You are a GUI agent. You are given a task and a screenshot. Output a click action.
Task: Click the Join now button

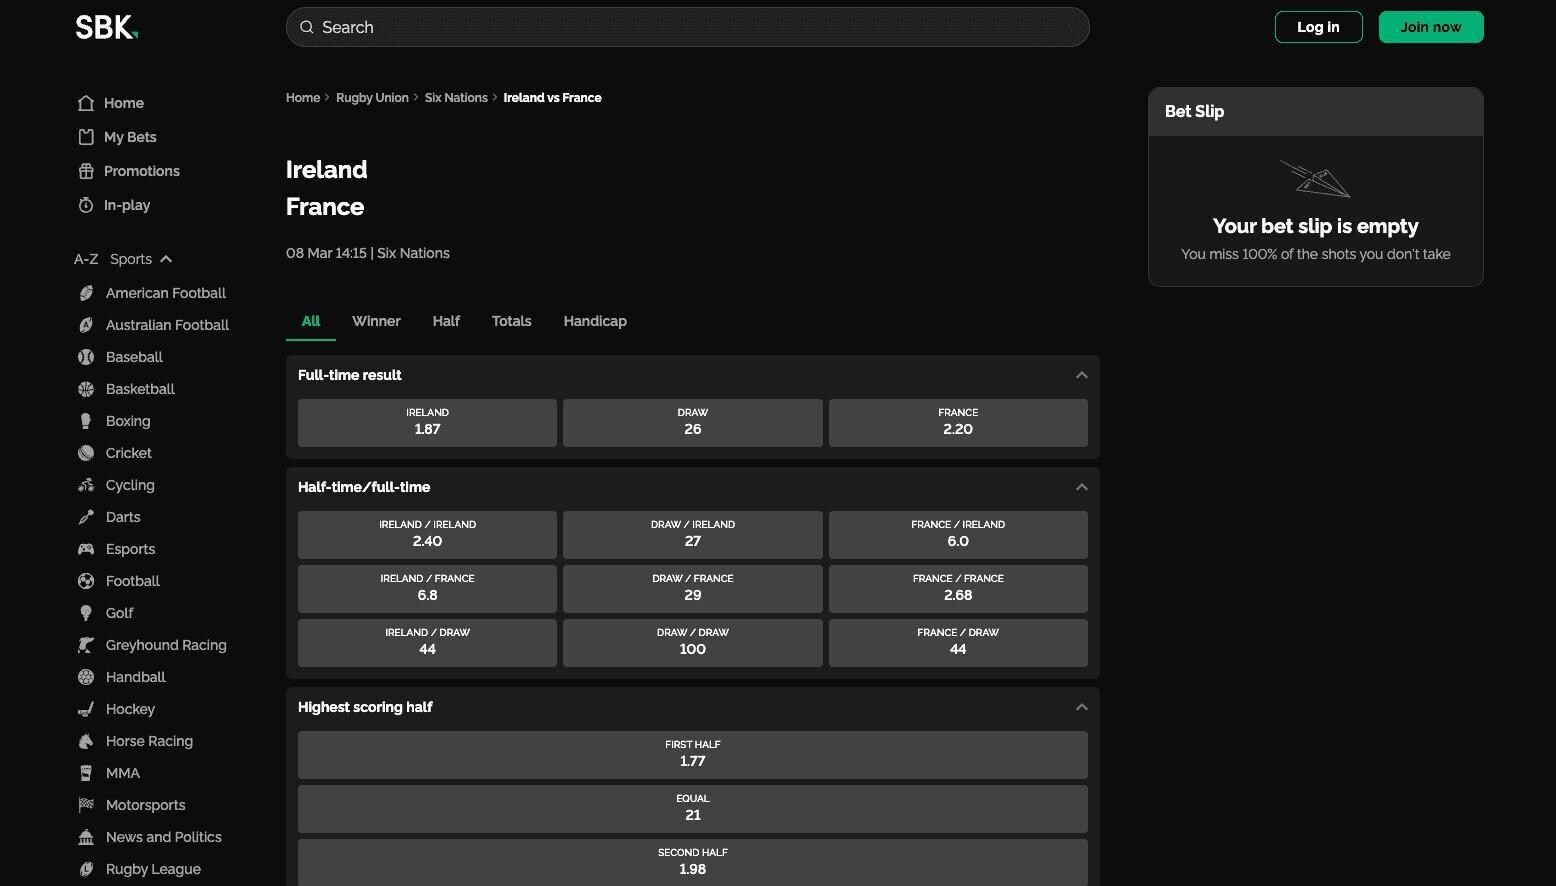coord(1431,27)
